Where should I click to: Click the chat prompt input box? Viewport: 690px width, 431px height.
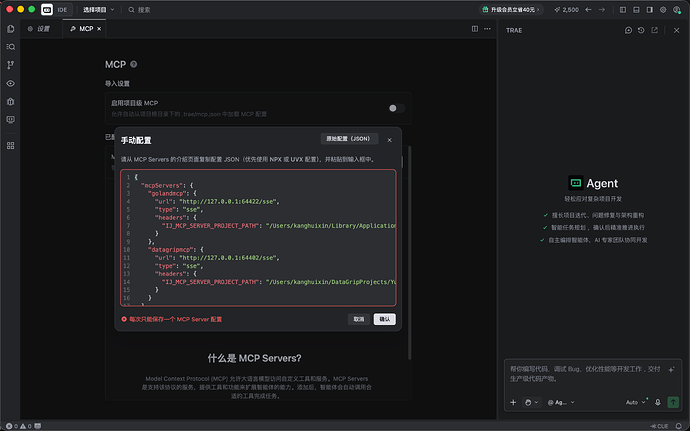click(x=585, y=374)
